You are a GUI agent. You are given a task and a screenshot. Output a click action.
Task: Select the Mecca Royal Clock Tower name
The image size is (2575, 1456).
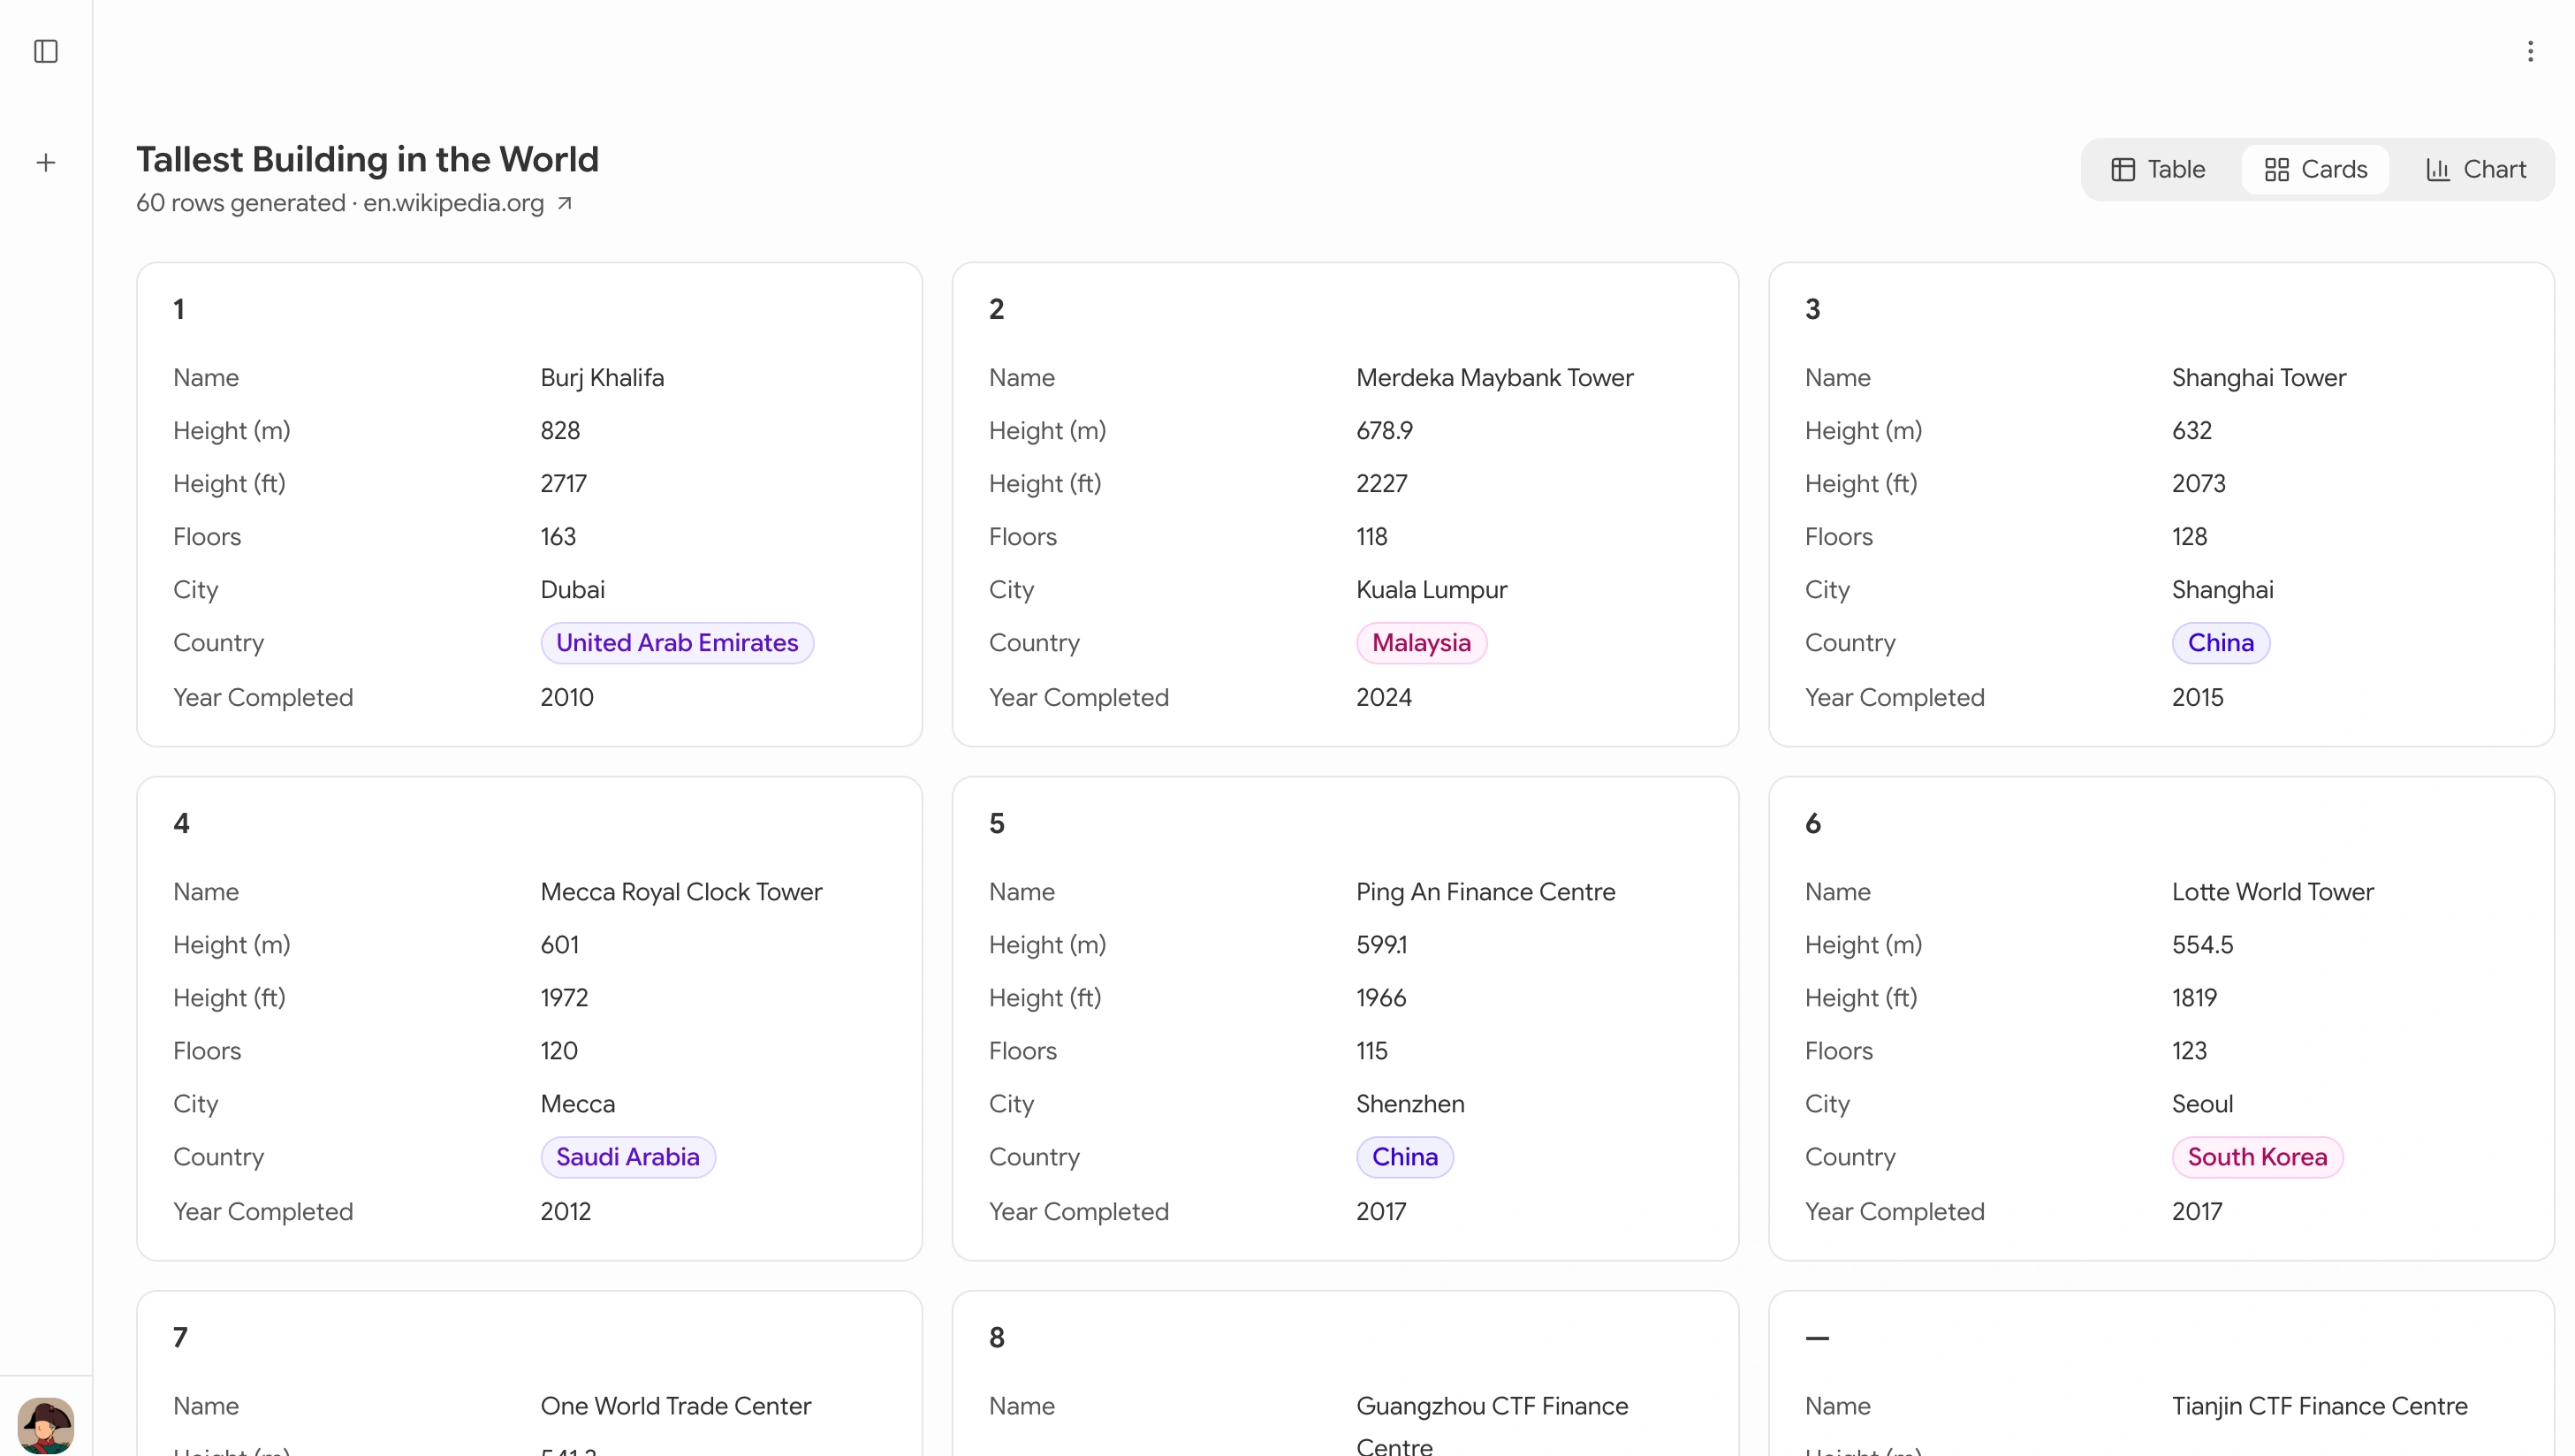681,892
